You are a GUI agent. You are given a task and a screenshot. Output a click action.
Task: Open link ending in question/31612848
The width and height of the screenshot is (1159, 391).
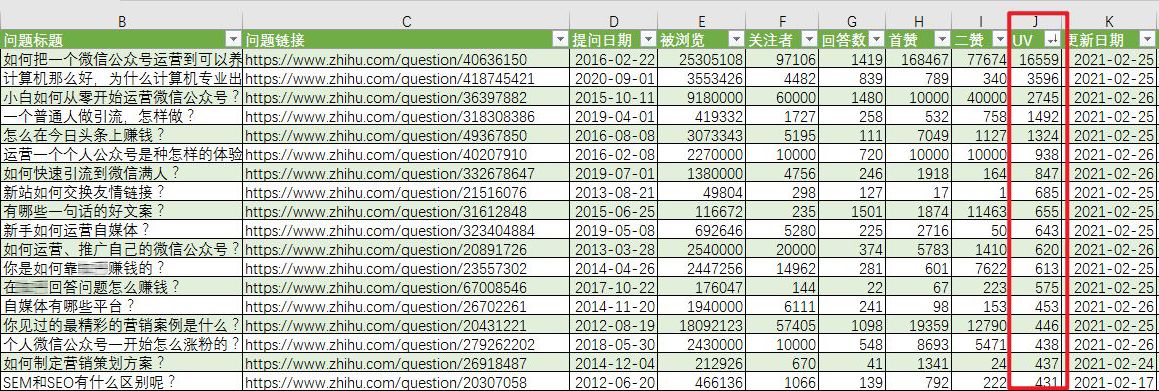[x=386, y=212]
